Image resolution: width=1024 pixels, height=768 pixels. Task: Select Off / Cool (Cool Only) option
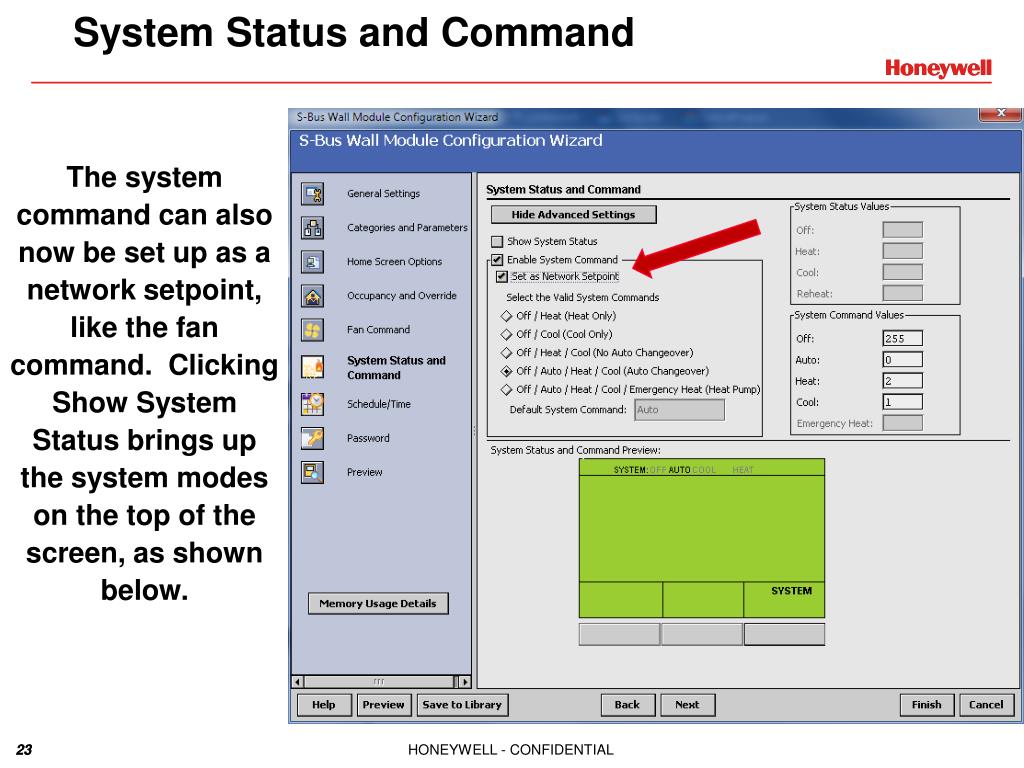point(506,334)
